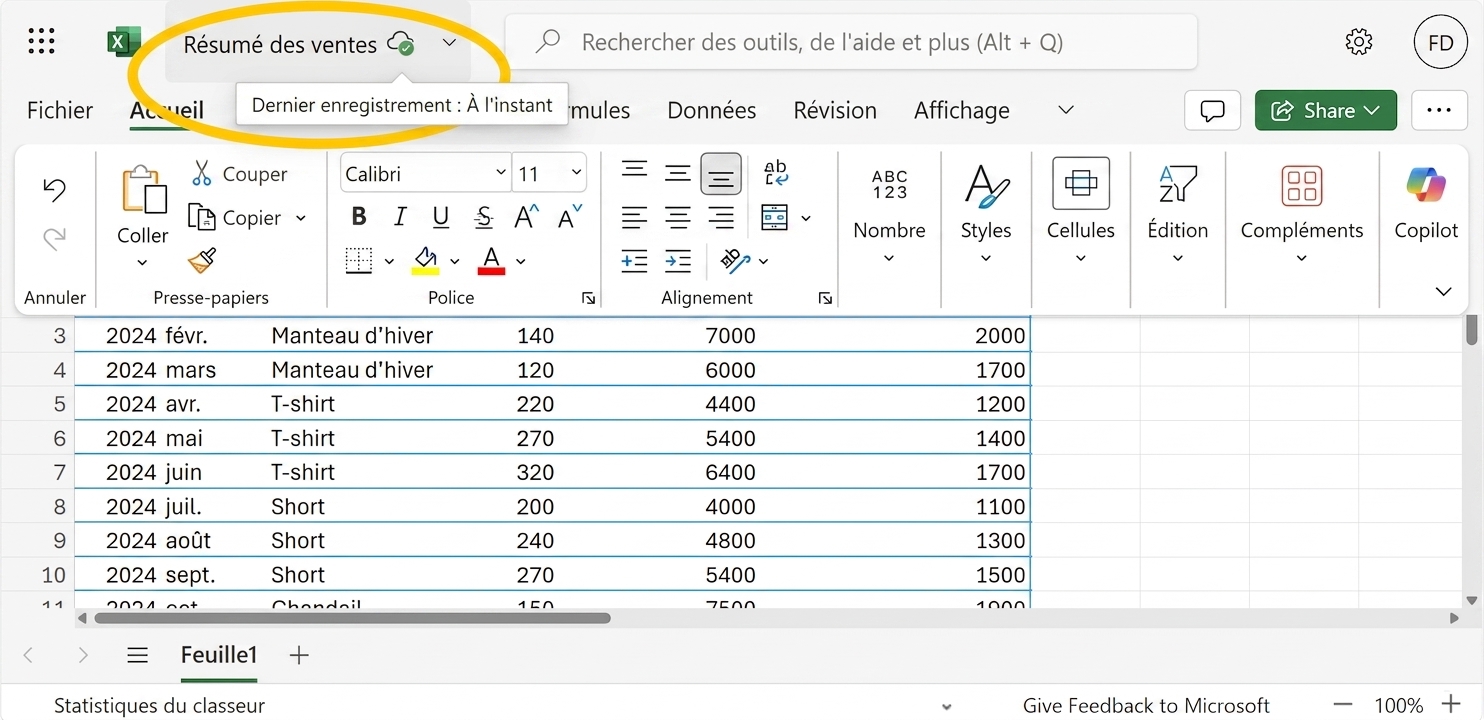Screen dimensions: 1484x720
Task: Click the merge cells icon
Action: click(775, 217)
